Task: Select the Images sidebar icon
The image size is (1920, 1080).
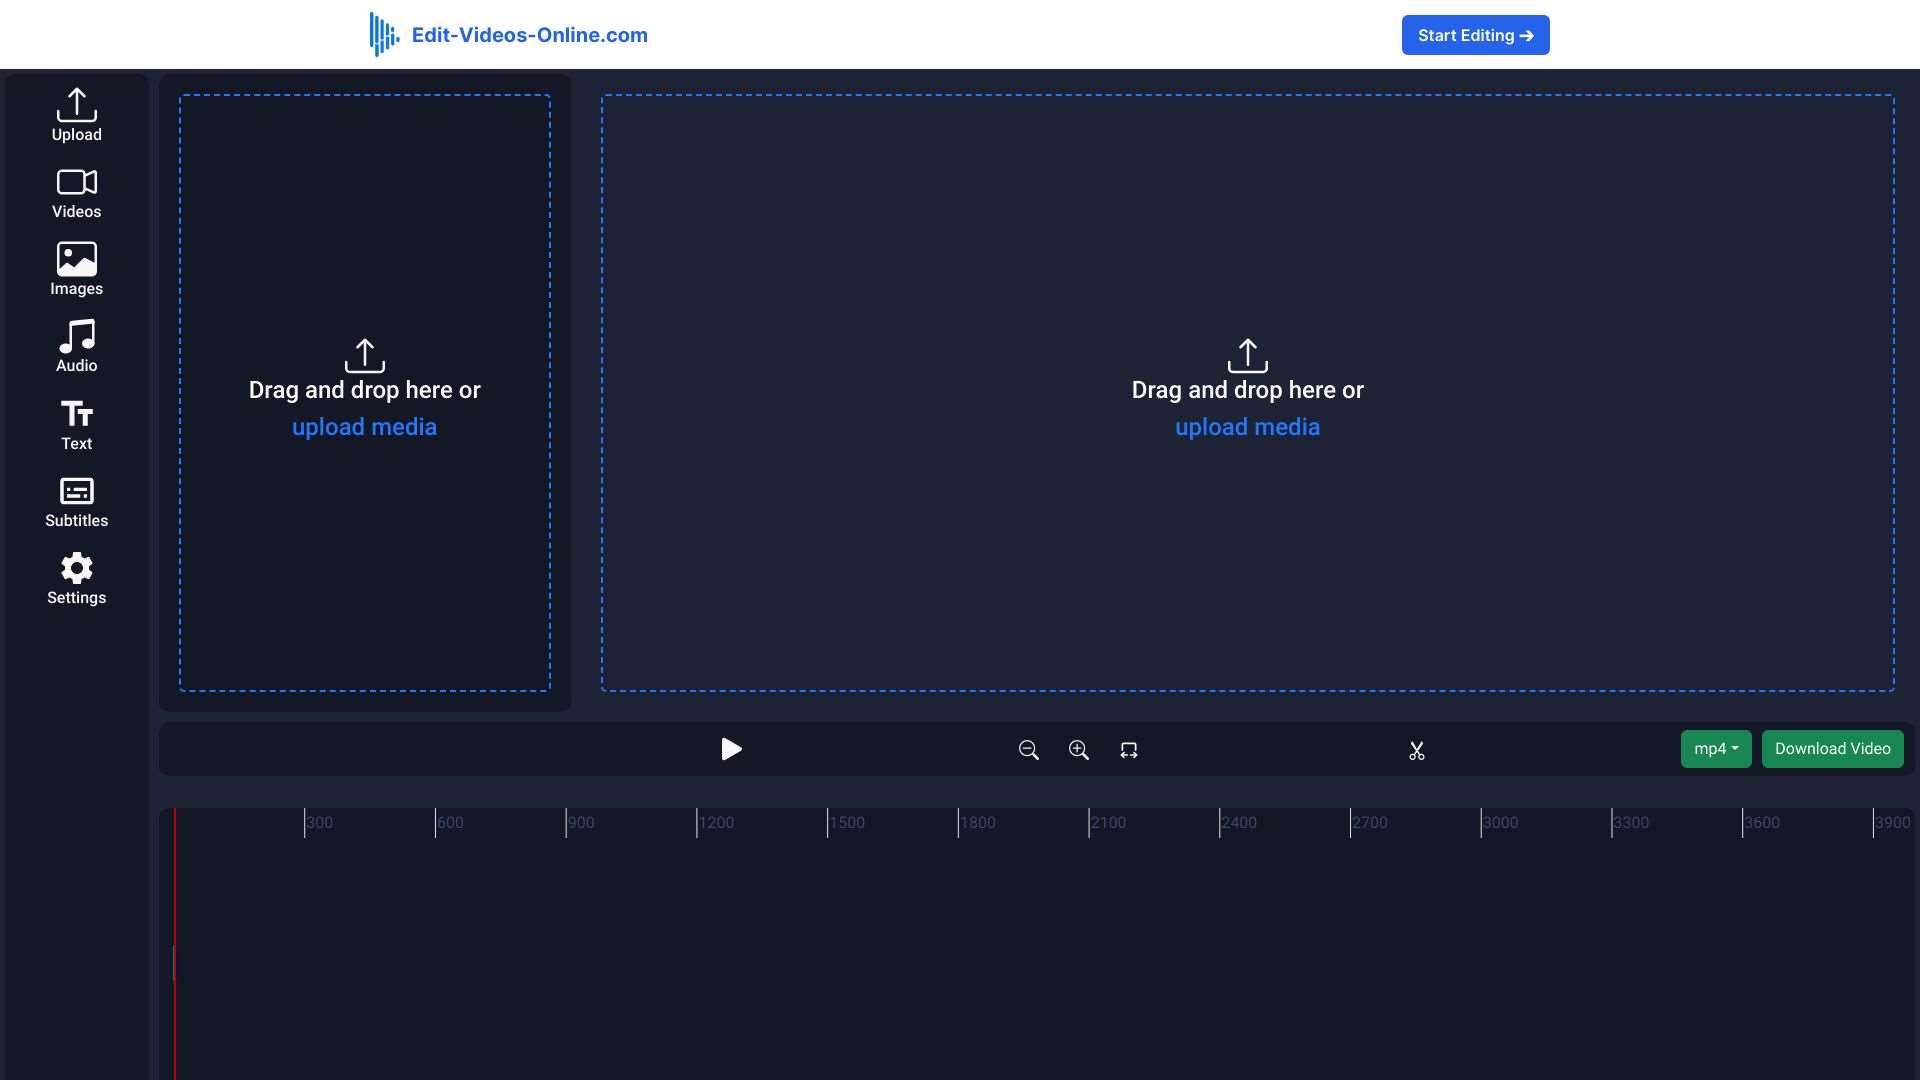Action: pos(76,270)
